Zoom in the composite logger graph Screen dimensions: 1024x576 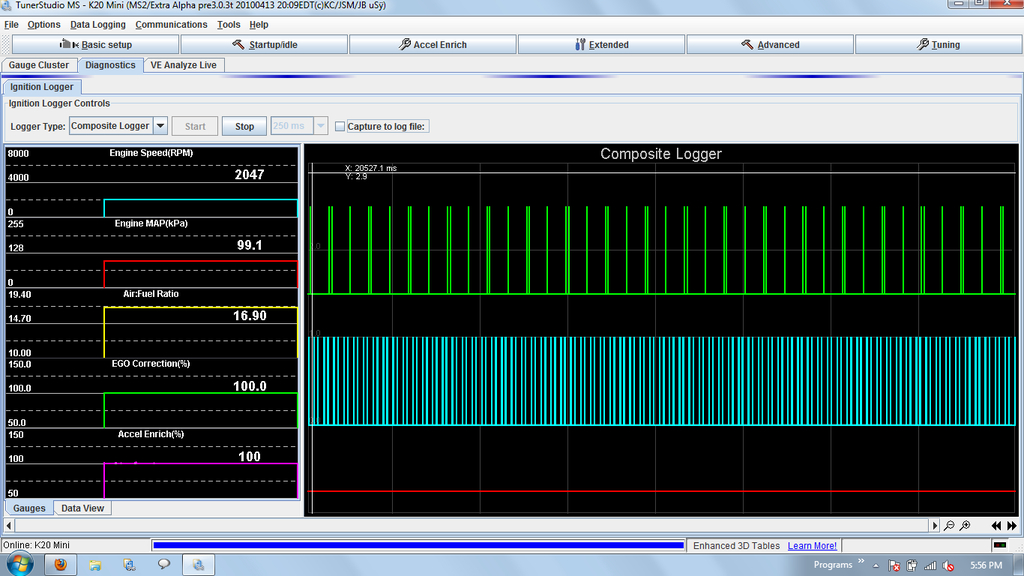coord(965,525)
